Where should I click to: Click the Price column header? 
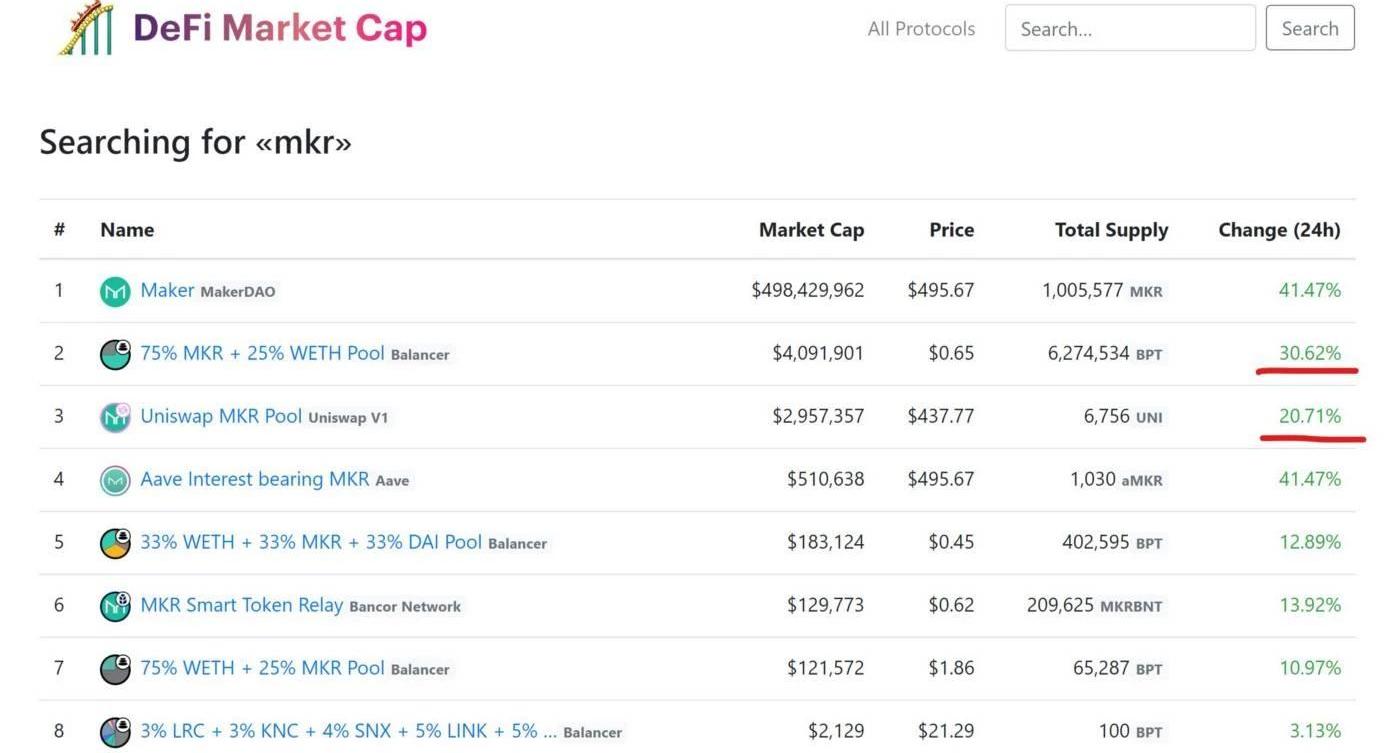(951, 230)
